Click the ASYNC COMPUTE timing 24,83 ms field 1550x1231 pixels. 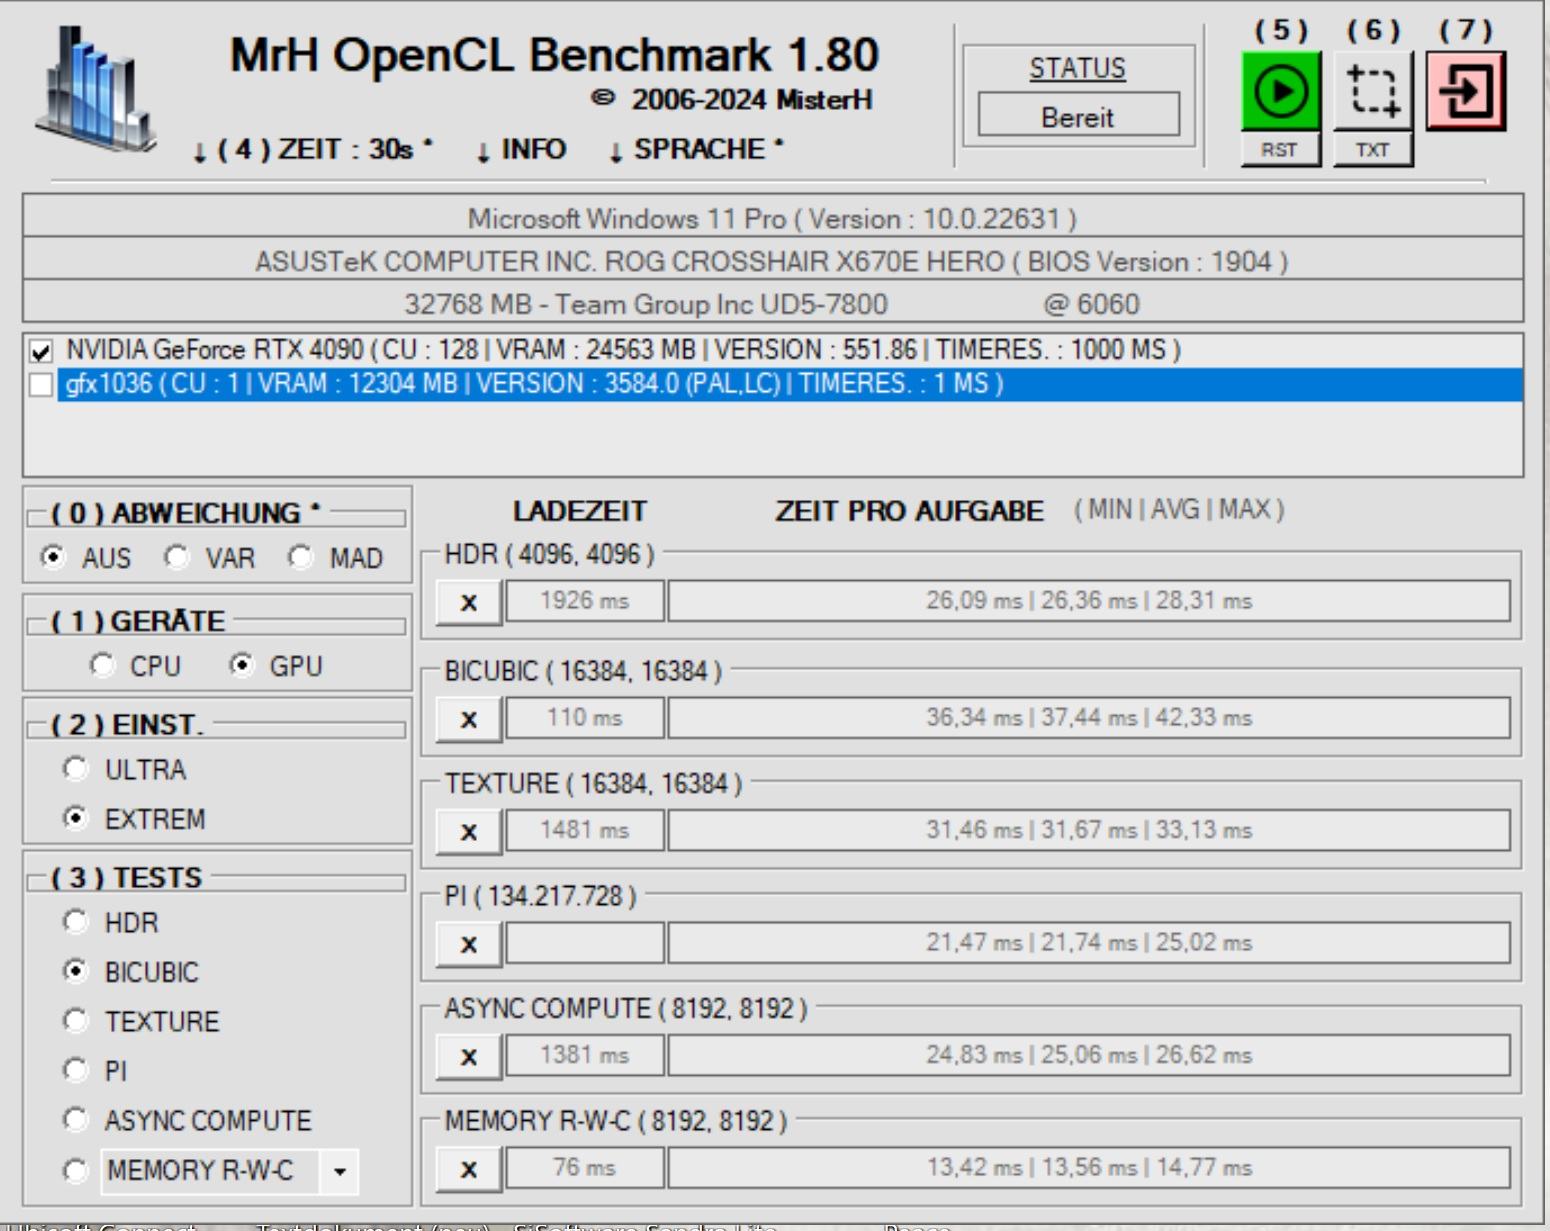[x=1089, y=1055]
